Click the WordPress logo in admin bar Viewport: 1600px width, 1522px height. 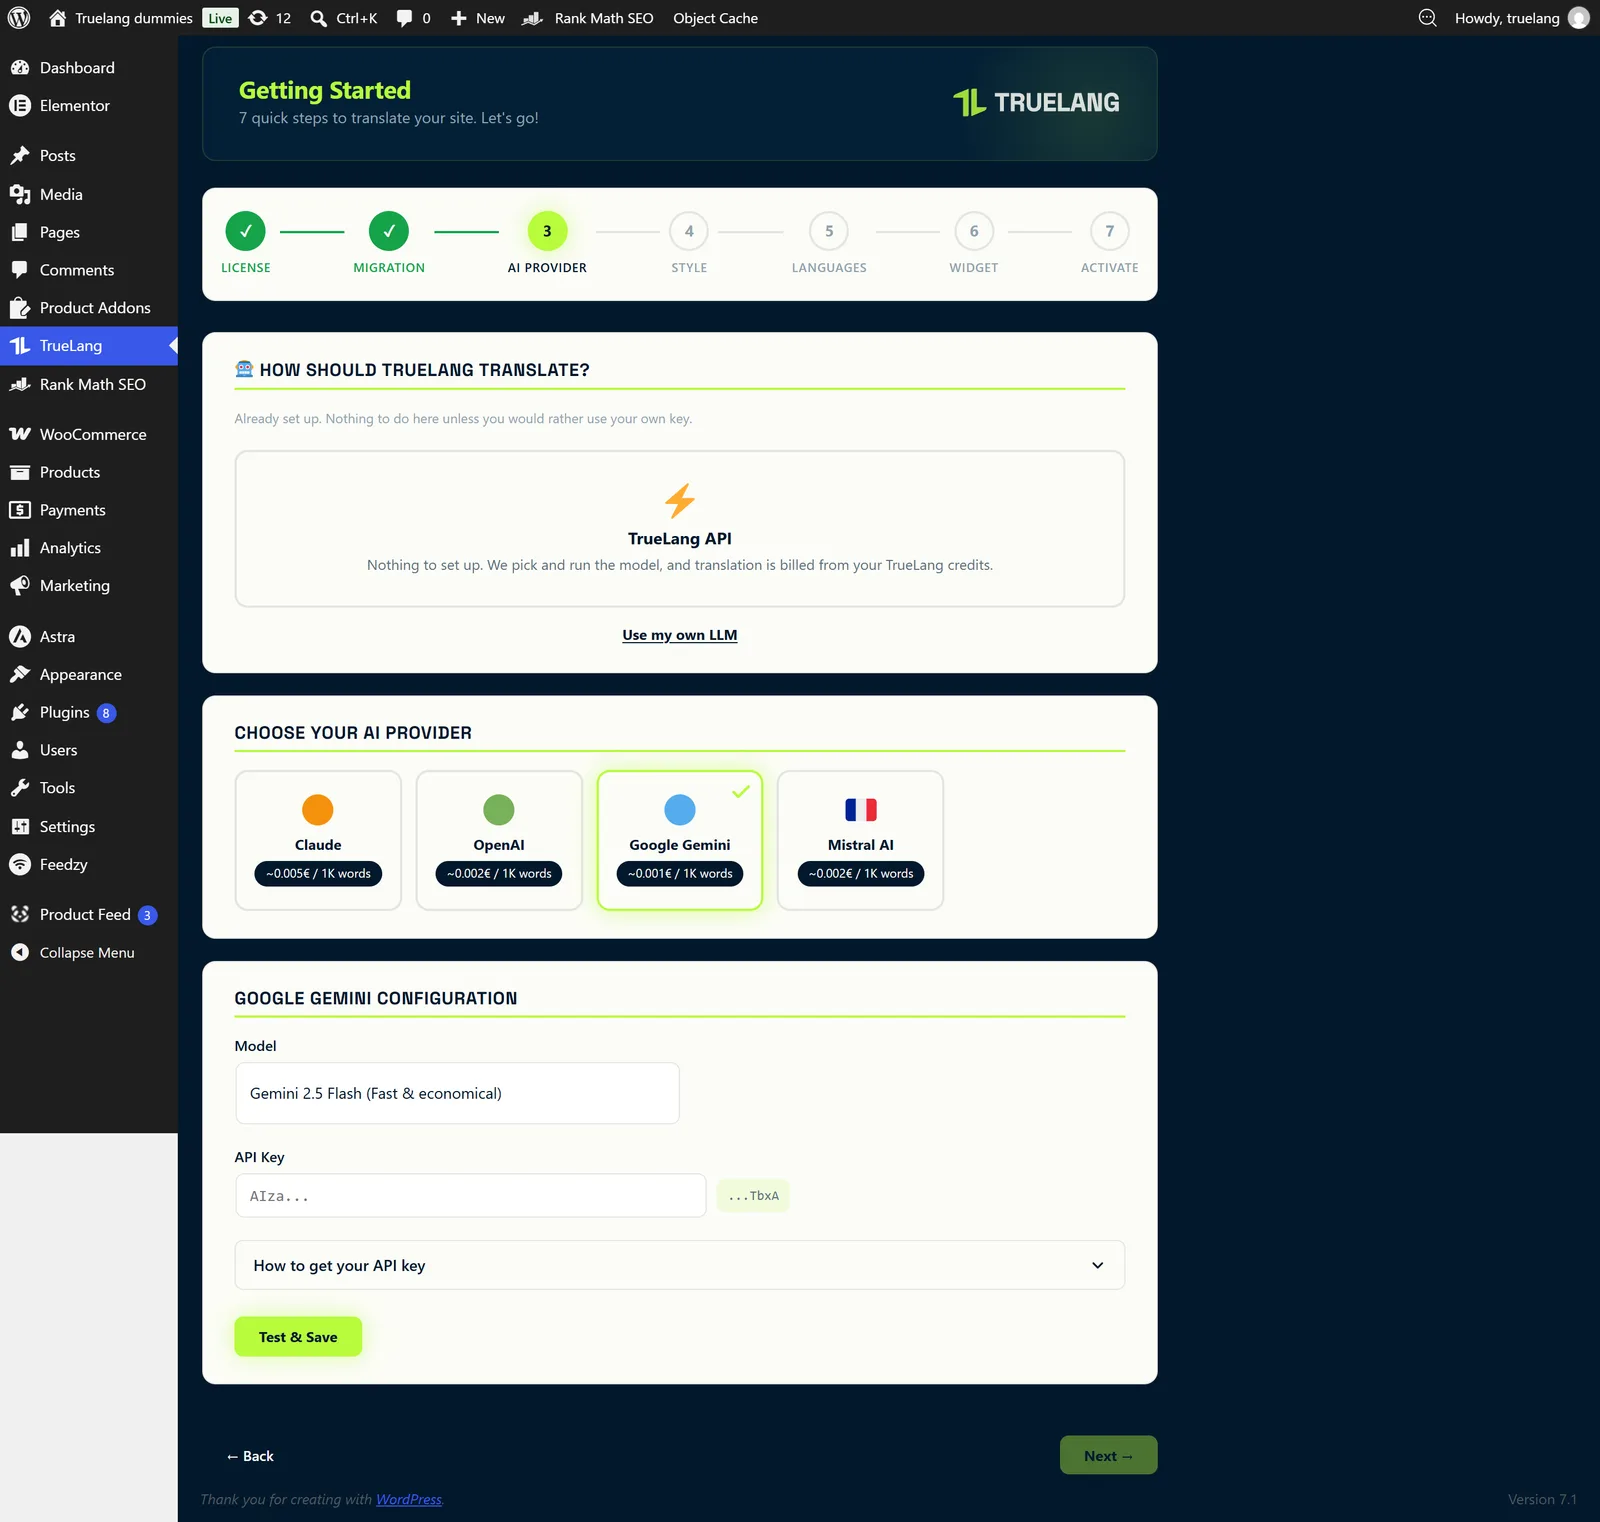(x=19, y=18)
